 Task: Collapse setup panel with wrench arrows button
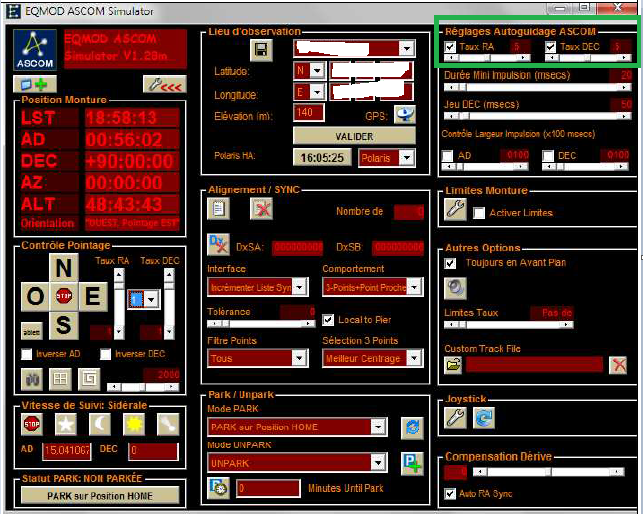165,84
